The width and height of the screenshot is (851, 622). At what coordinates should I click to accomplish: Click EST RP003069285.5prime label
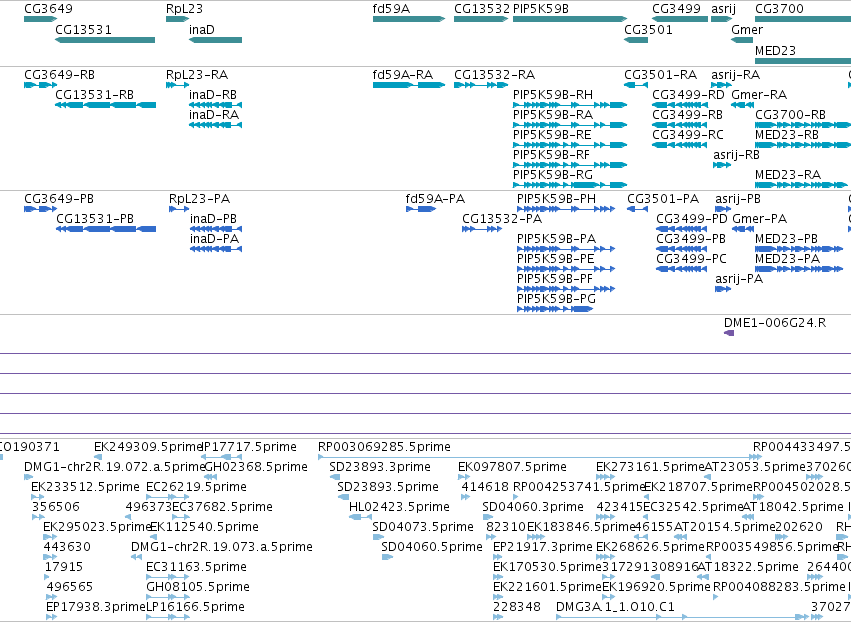[384, 447]
